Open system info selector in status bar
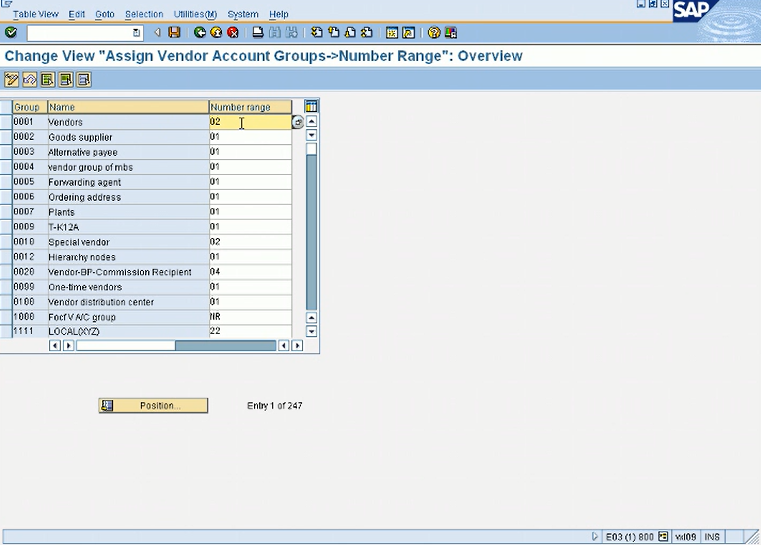Image resolution: width=761 pixels, height=545 pixels. pos(663,536)
